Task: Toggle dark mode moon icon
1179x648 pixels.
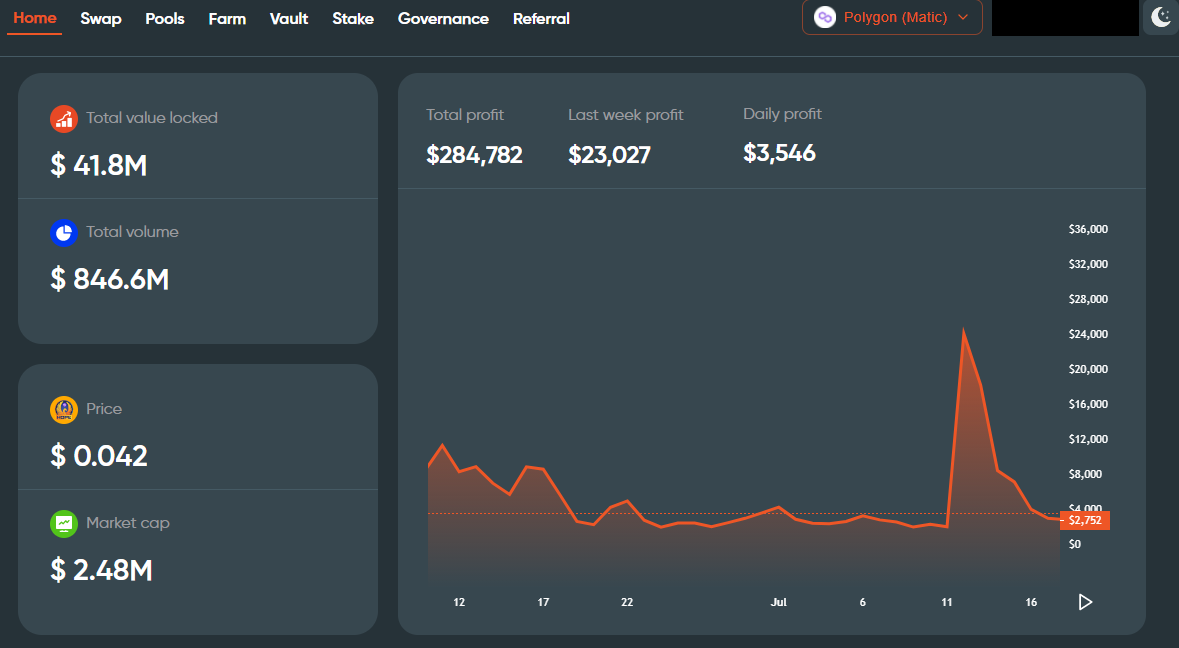Action: pos(1161,17)
